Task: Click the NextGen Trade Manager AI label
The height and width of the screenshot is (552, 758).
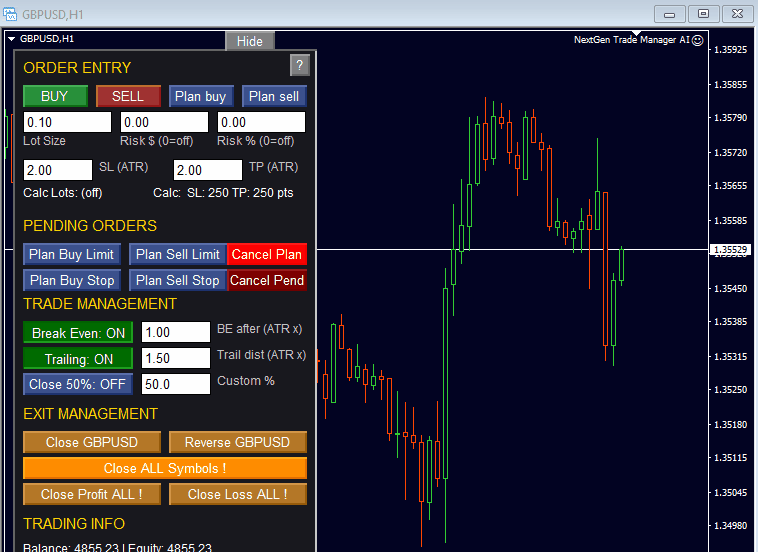Action: (632, 40)
